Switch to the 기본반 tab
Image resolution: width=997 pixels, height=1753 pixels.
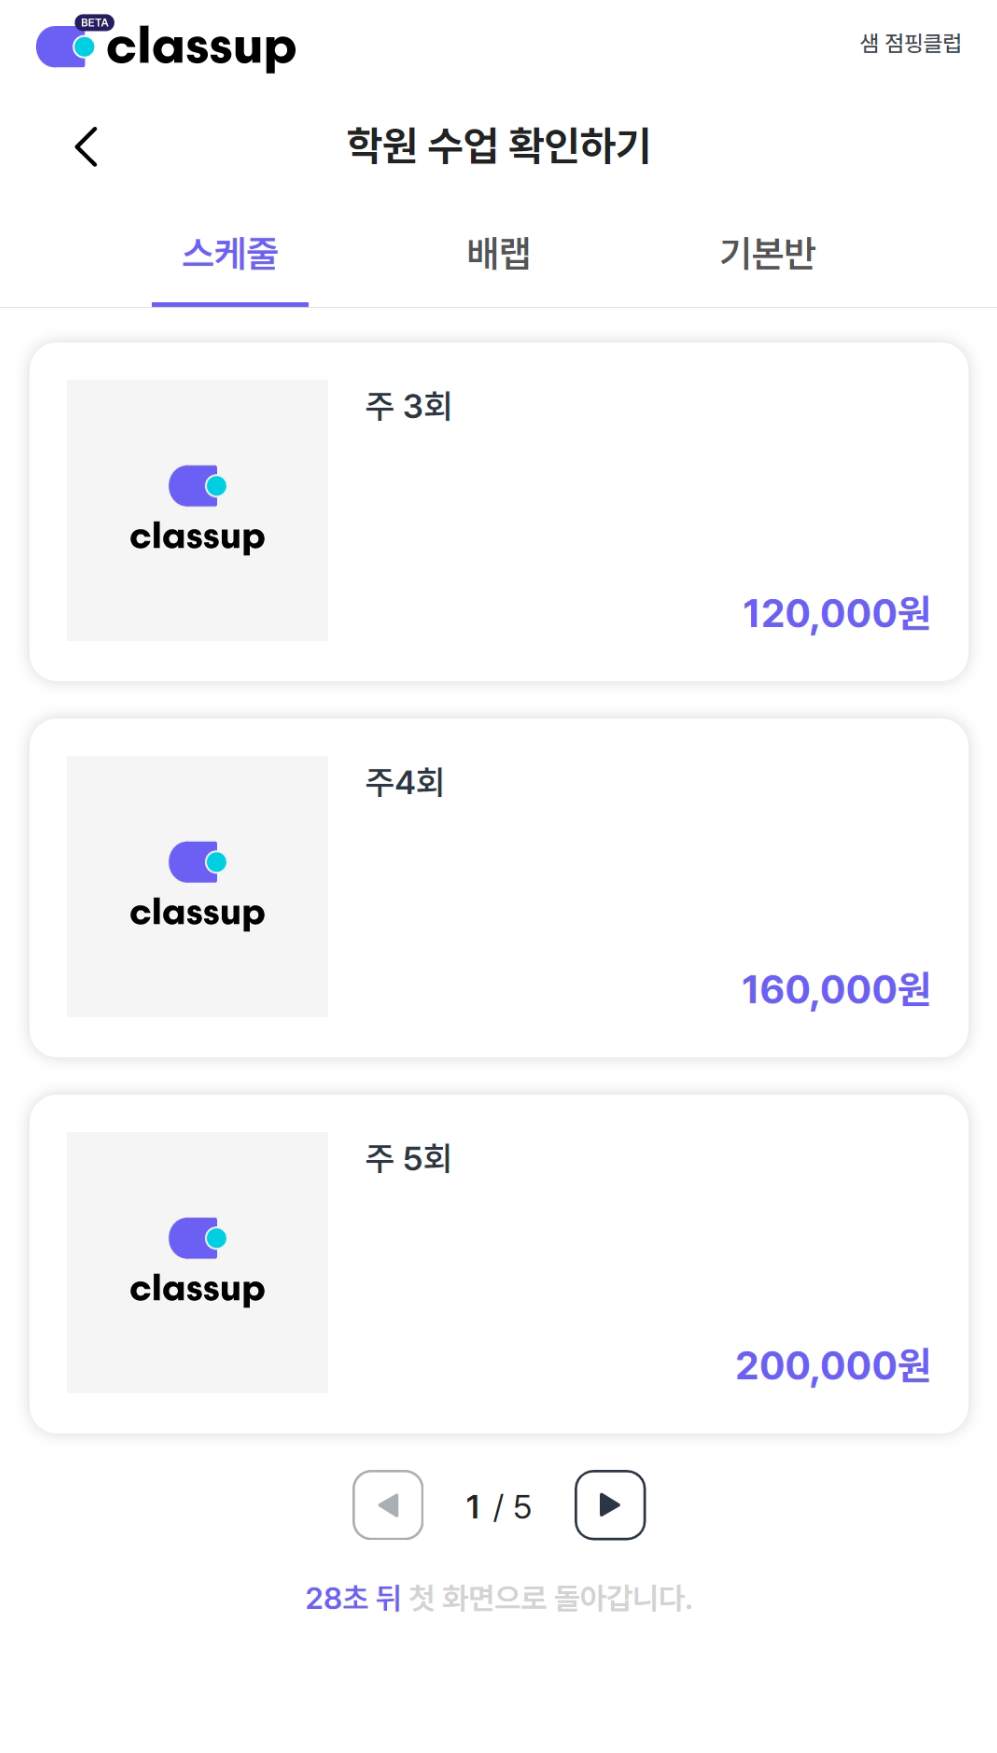767,254
